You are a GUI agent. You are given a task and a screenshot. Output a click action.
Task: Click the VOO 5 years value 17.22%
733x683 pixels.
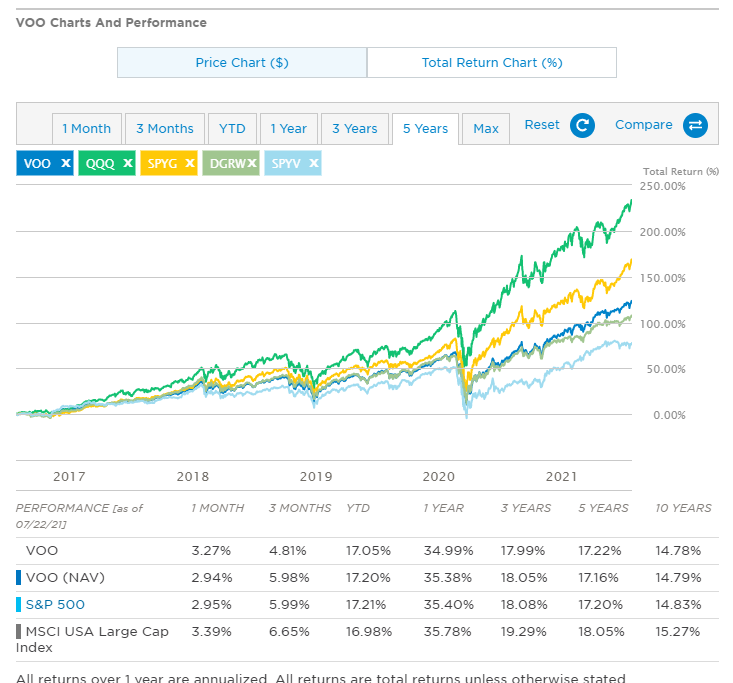[x=600, y=551]
